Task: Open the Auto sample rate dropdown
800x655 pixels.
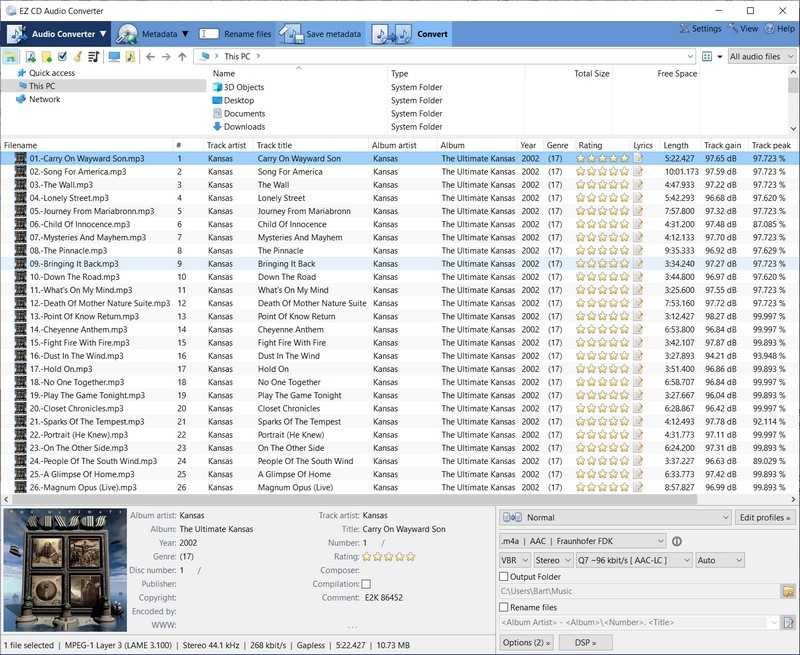Action: (x=719, y=560)
